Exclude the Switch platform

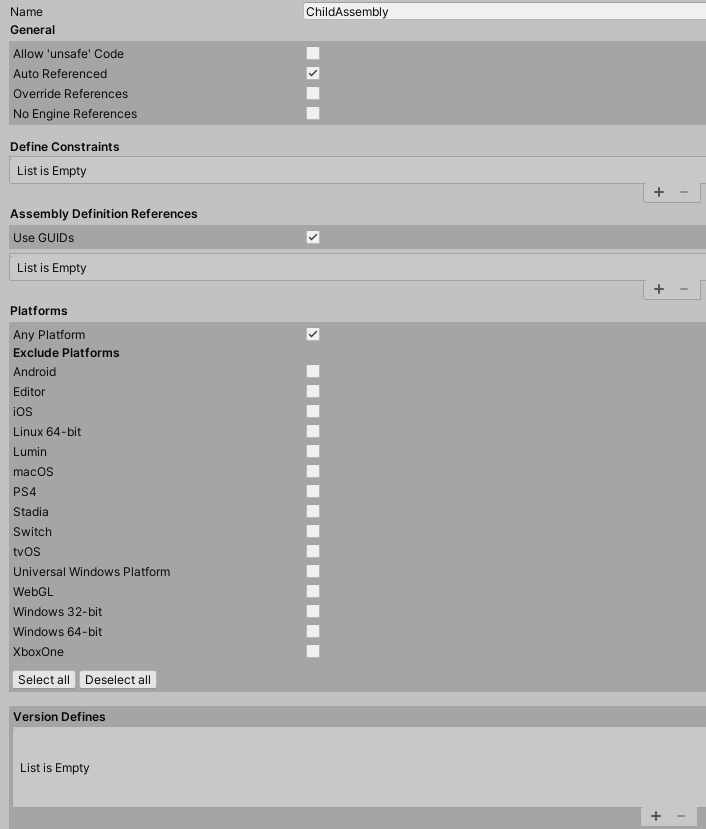tap(313, 532)
